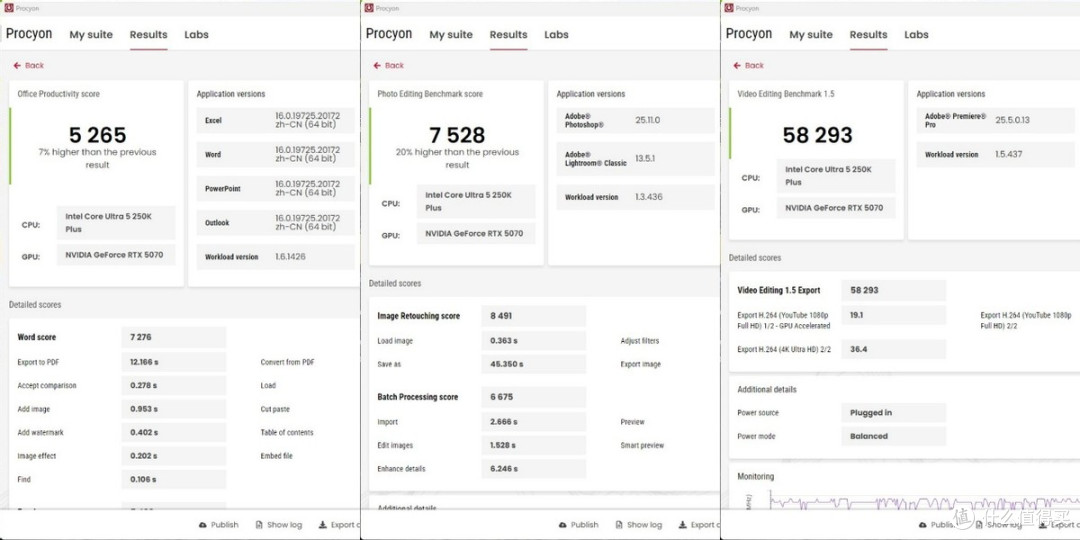Click Power mode Balanced value
This screenshot has width=1080, height=540.
[894, 436]
